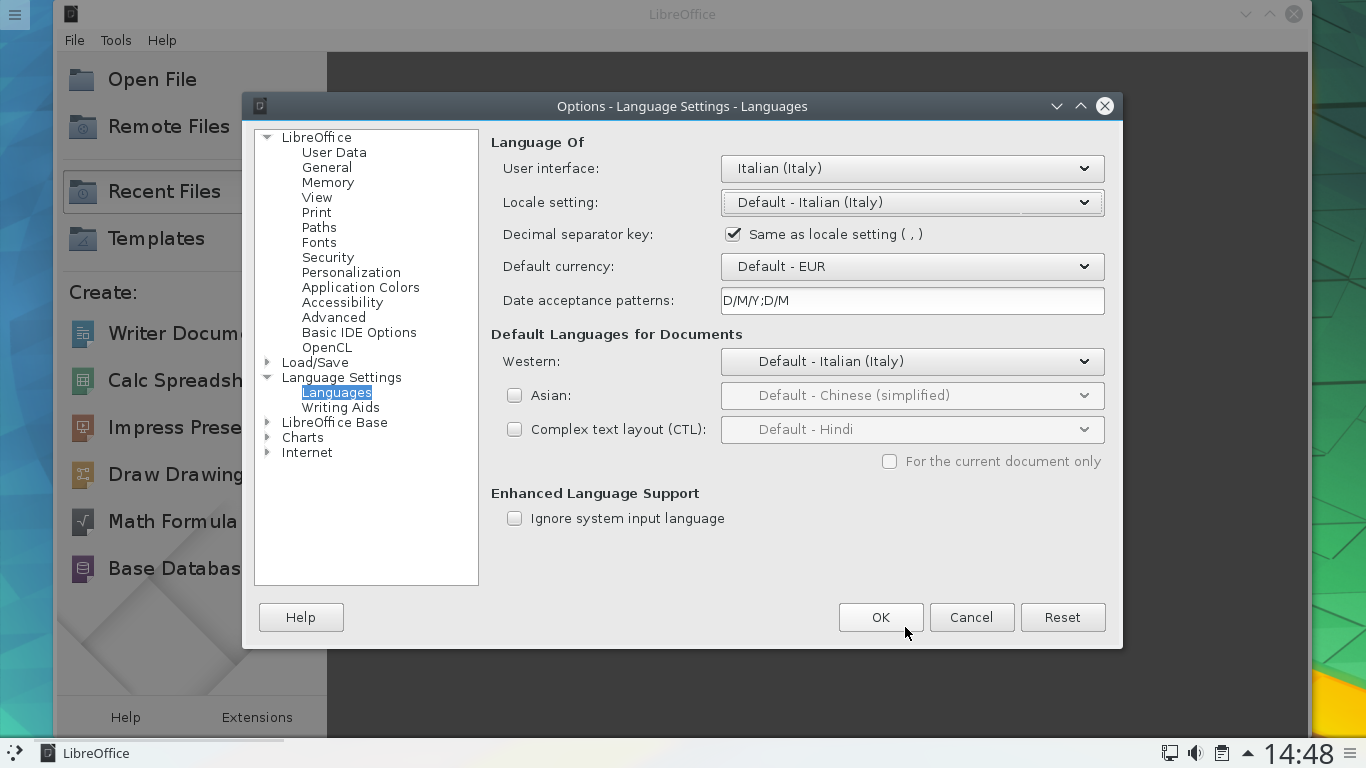The image size is (1366, 768).
Task: Open the Western language dropdown
Action: coord(912,361)
